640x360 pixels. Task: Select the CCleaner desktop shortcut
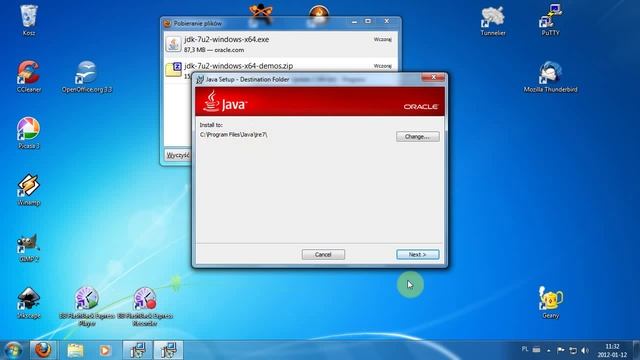[x=29, y=76]
